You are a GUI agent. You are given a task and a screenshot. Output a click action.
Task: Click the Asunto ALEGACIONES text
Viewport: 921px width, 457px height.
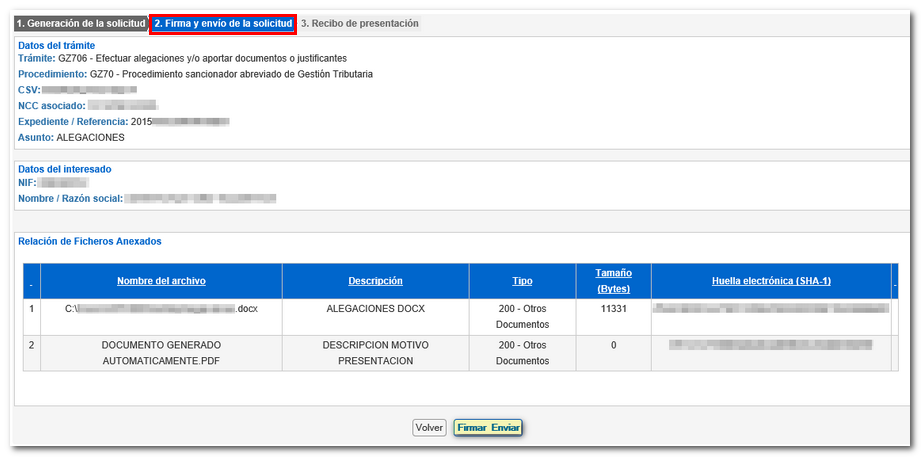tap(90, 137)
